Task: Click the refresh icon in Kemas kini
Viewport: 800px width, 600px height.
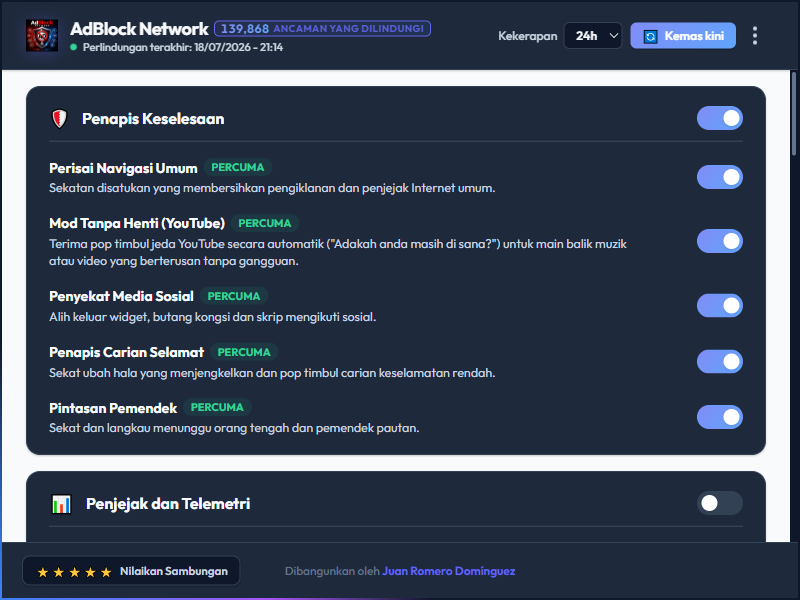Action: (x=650, y=36)
